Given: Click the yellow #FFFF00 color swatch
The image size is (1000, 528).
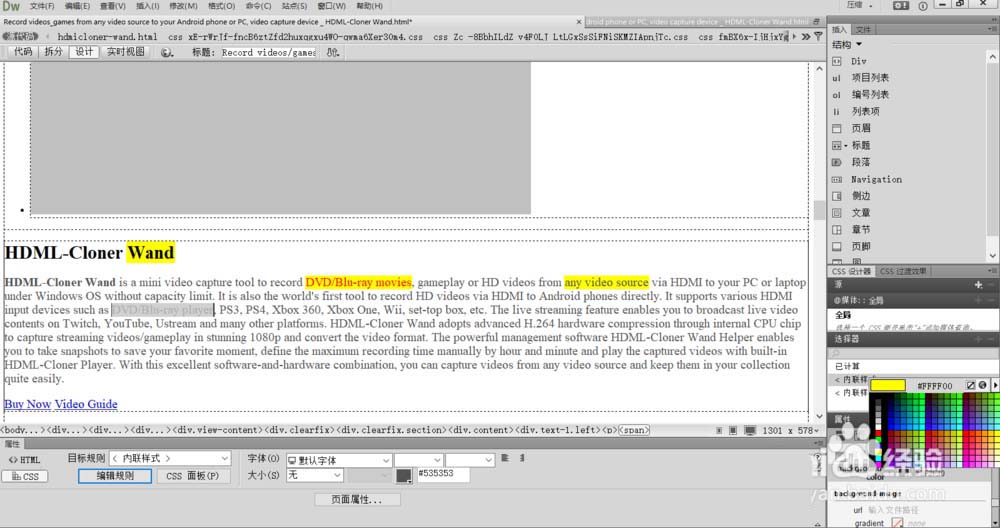Looking at the screenshot, I should point(887,385).
